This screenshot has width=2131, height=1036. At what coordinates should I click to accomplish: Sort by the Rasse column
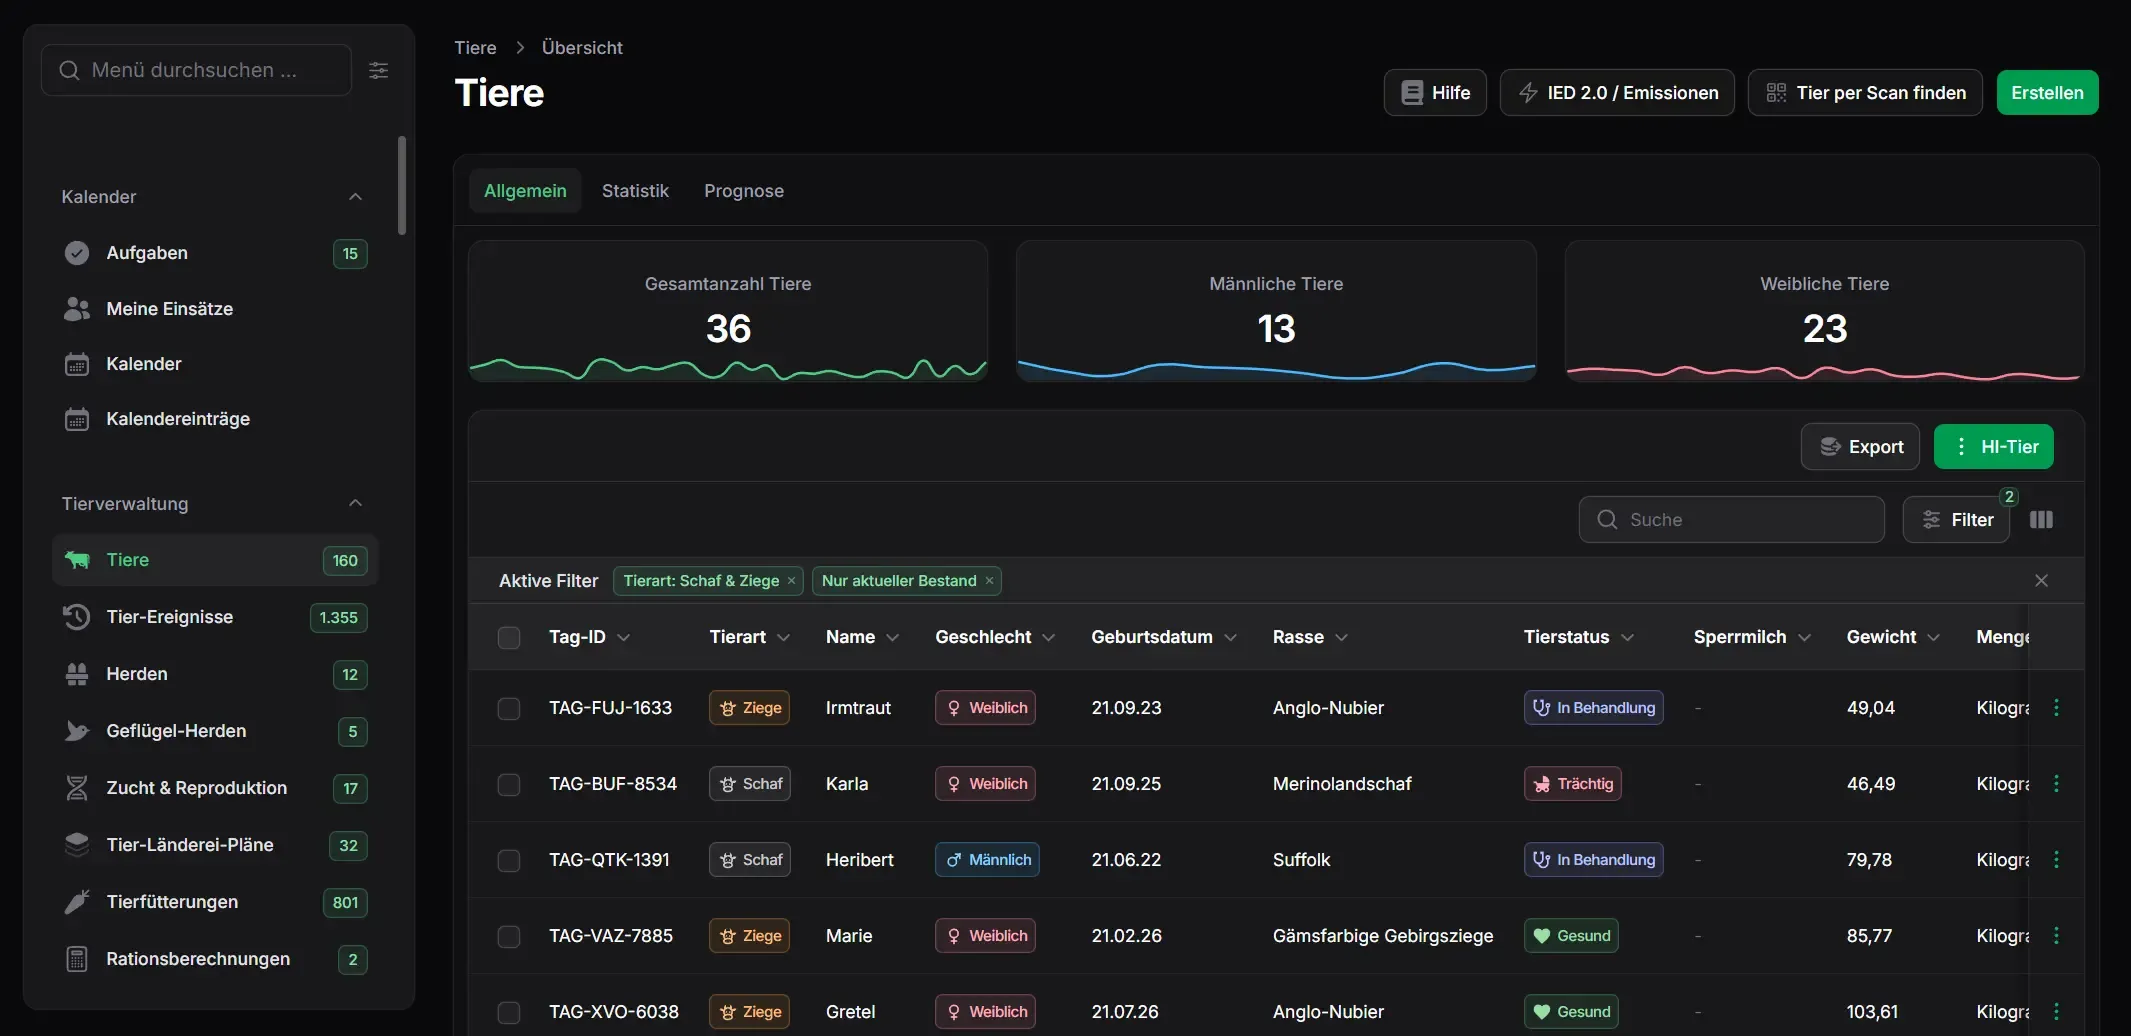(1310, 637)
